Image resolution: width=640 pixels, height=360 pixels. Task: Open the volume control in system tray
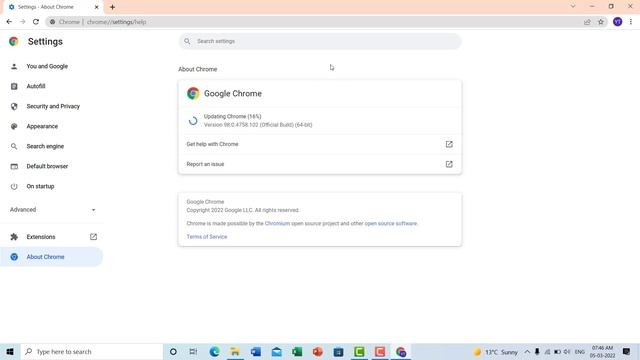point(567,351)
